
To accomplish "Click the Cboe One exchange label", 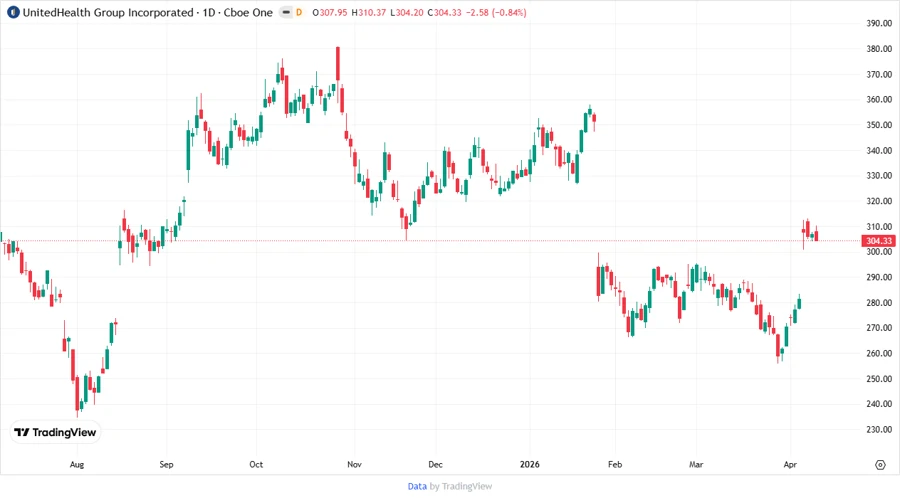I will click(248, 12).
